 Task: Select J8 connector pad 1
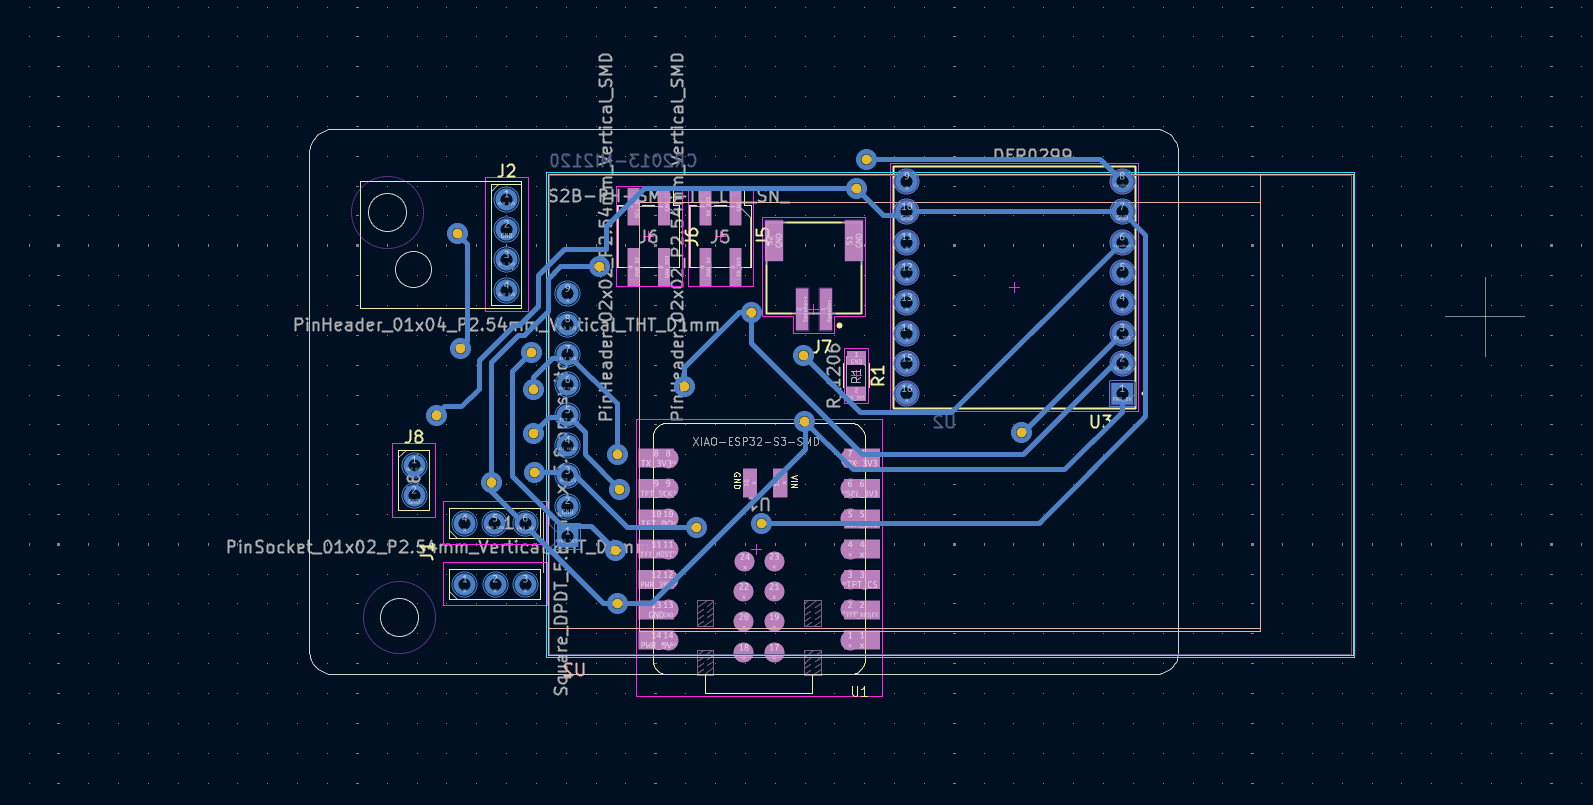(414, 465)
